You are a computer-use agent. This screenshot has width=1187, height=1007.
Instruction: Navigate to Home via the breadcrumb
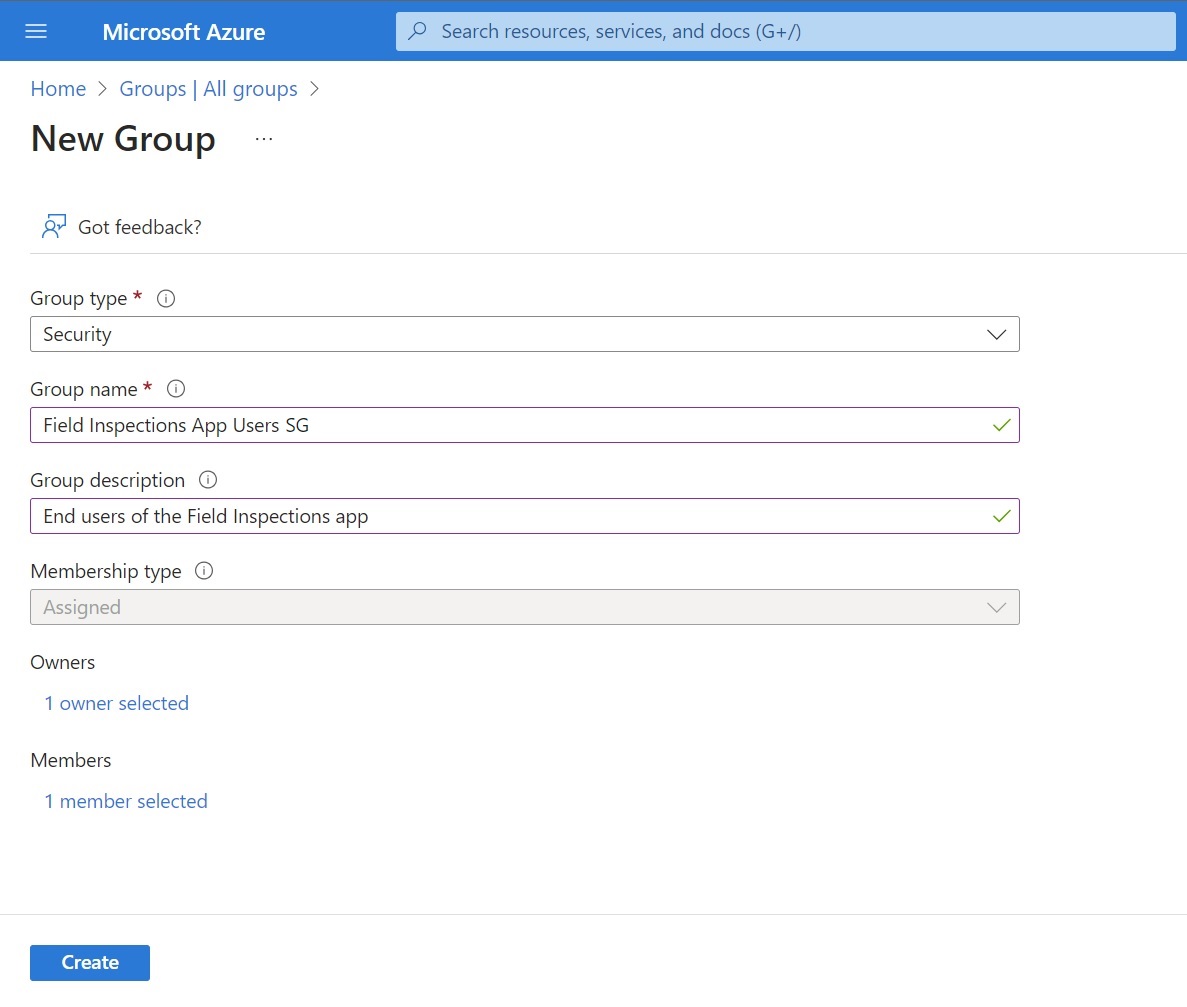(58, 89)
